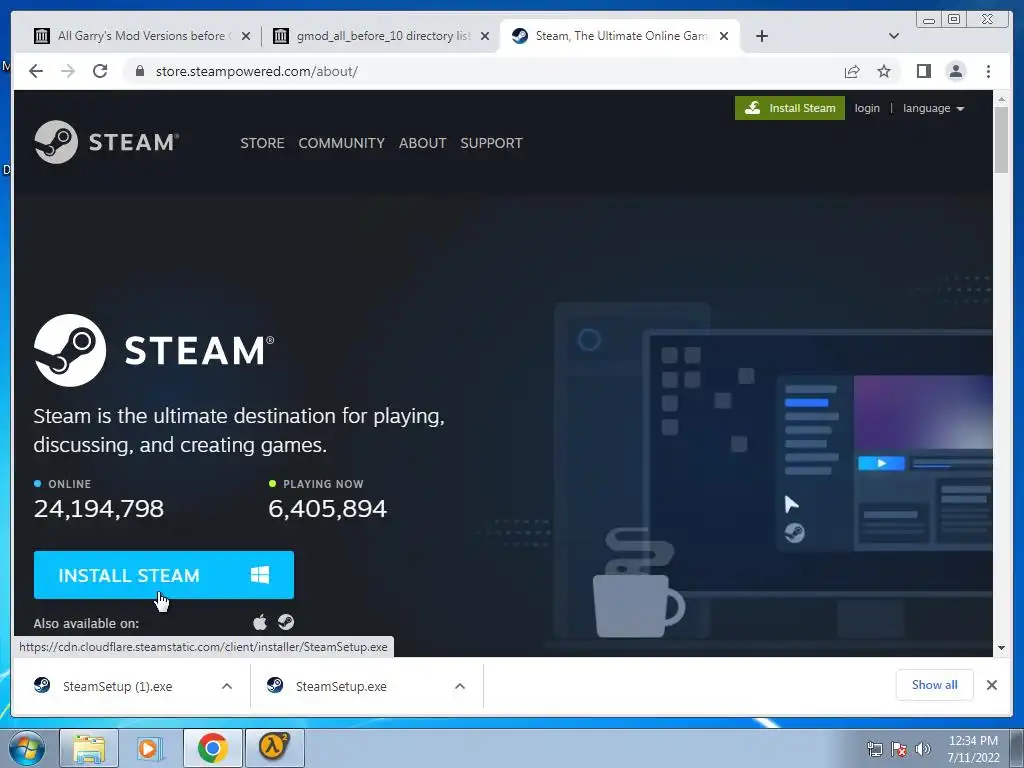
Task: Open a new tab with the plus icon
Action: pos(761,36)
